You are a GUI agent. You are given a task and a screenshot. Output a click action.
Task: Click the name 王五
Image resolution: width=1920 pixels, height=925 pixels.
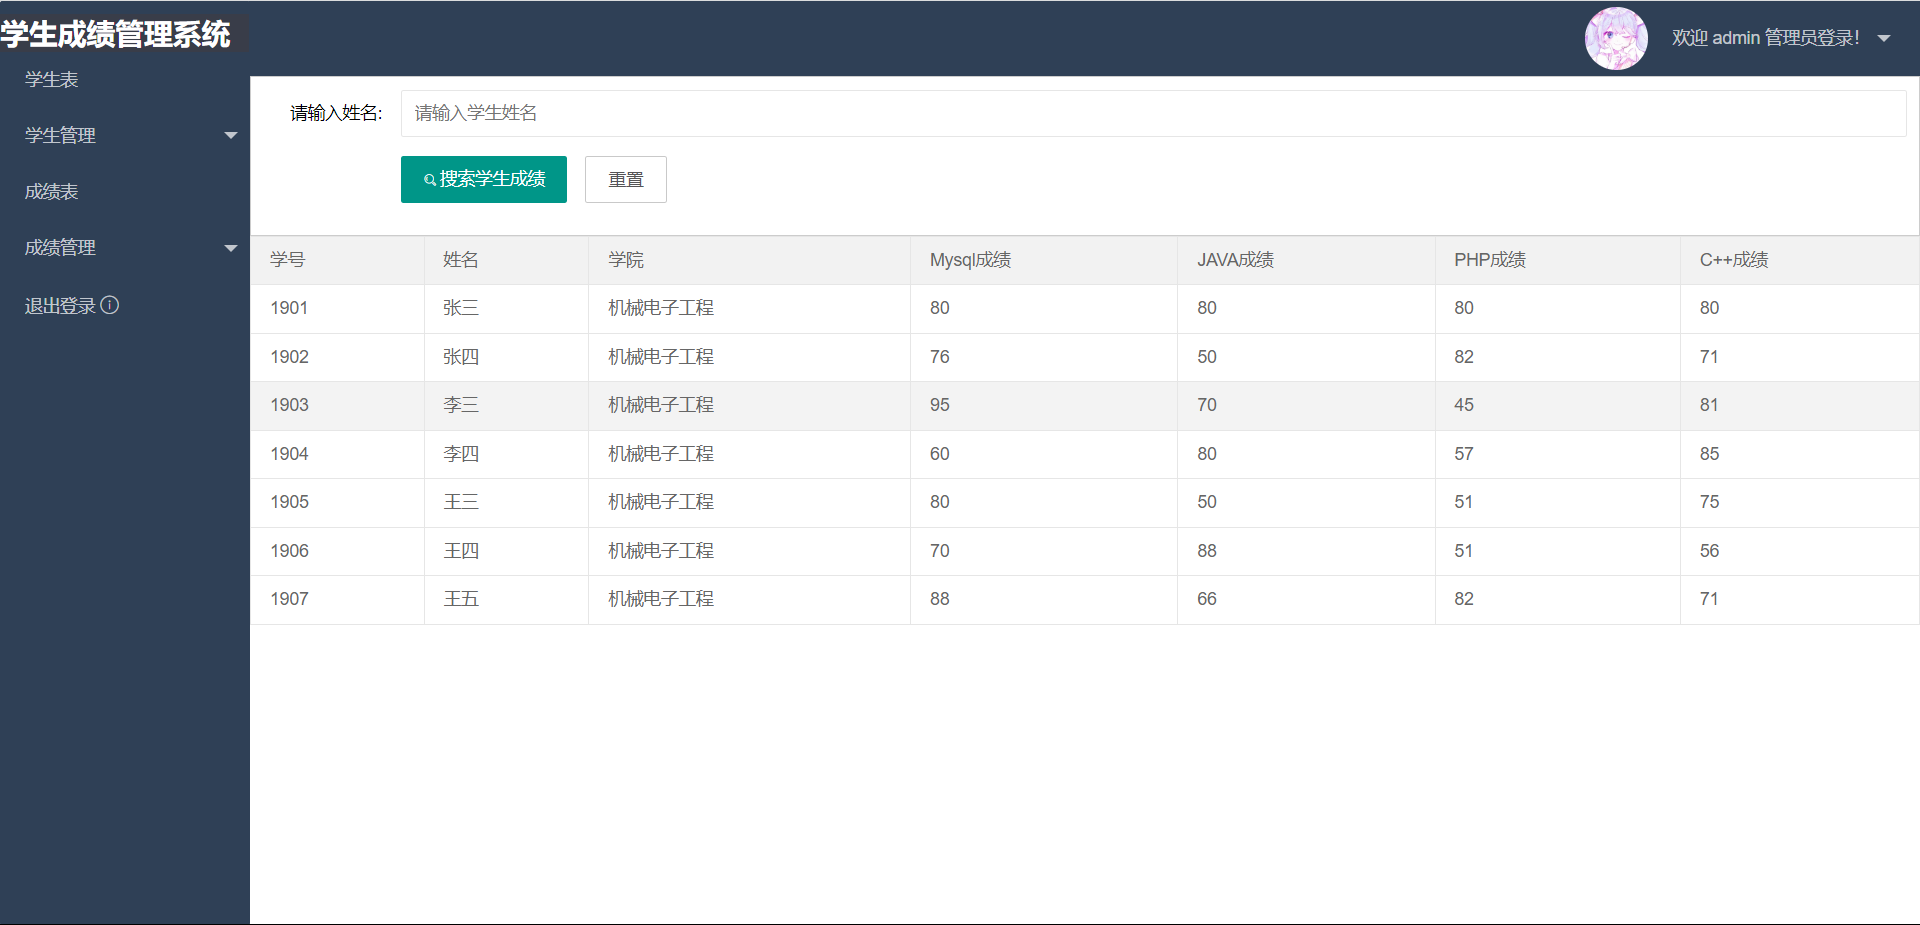[x=461, y=599]
